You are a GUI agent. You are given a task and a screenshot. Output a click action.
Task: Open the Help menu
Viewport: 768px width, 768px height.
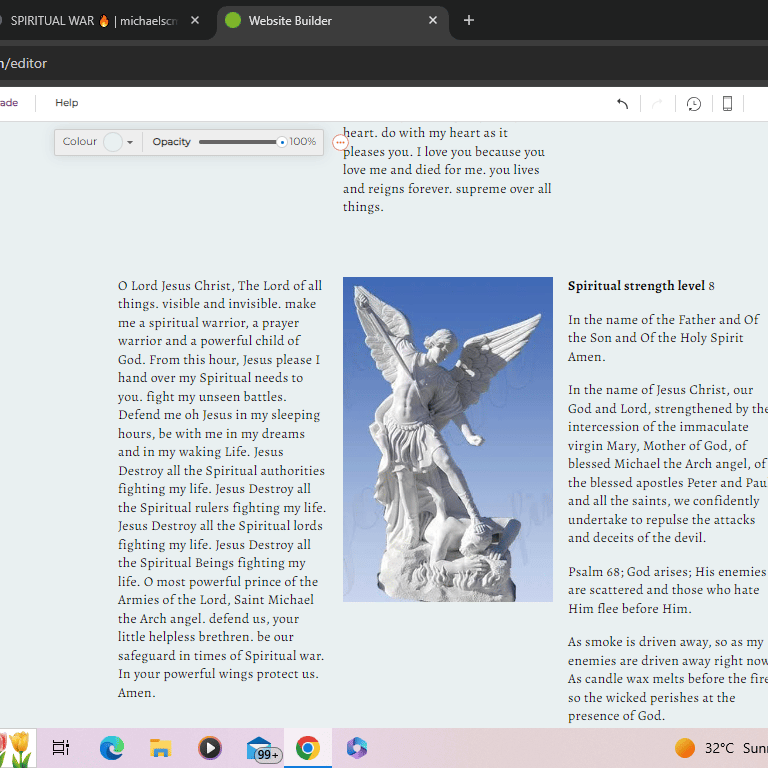tap(67, 102)
